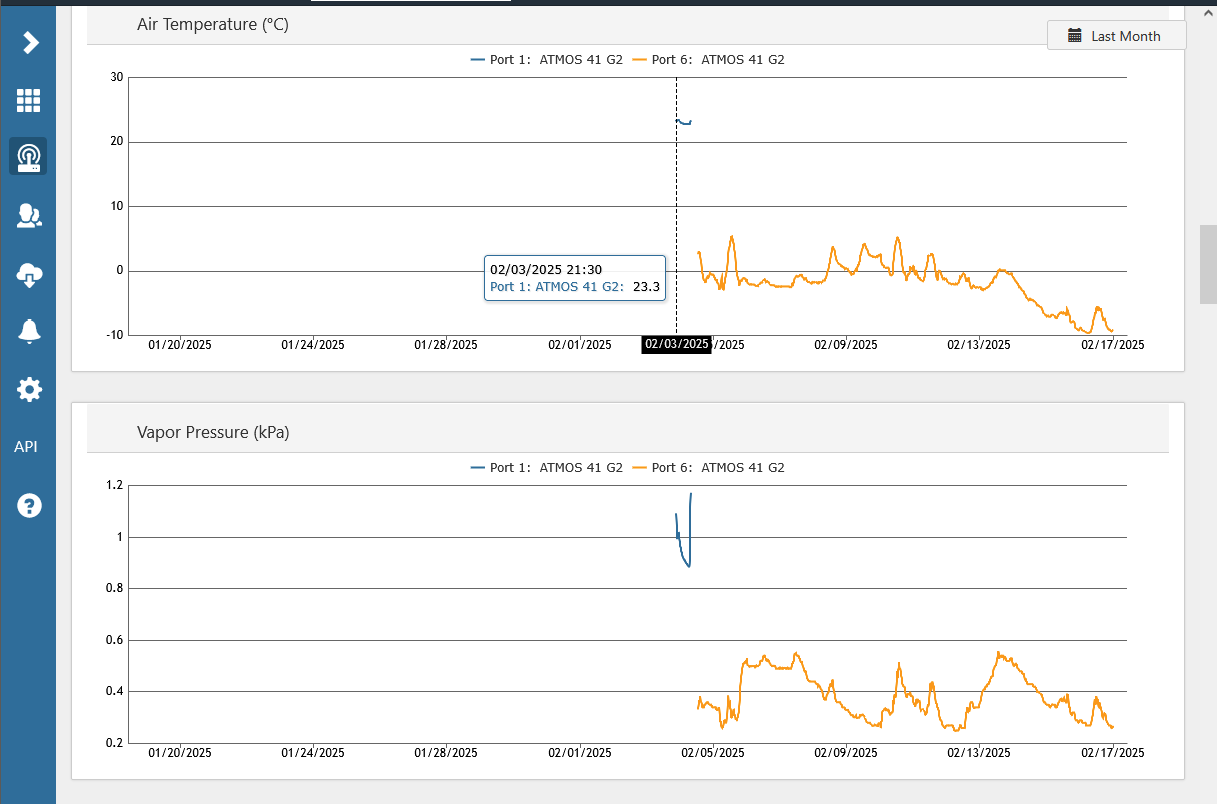Viewport: 1217px width, 804px height.
Task: Click the page vertical scrollbar thumb
Action: tap(1208, 265)
